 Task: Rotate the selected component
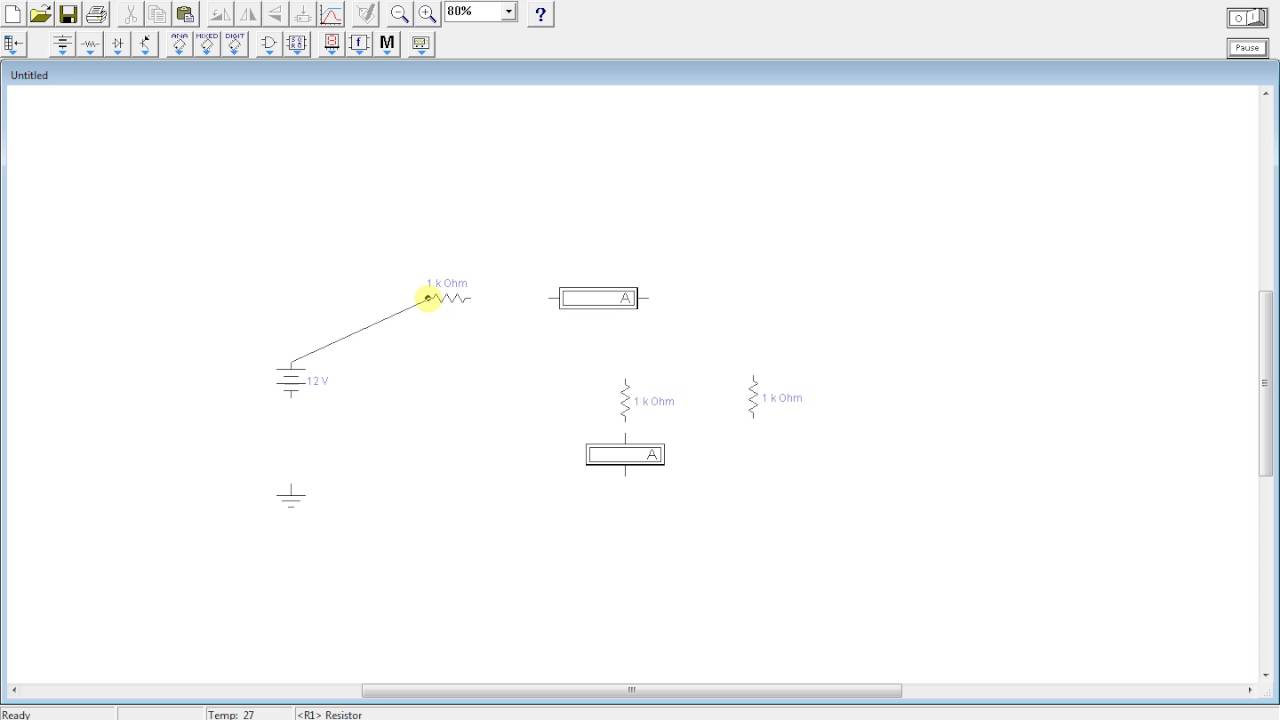click(x=220, y=14)
